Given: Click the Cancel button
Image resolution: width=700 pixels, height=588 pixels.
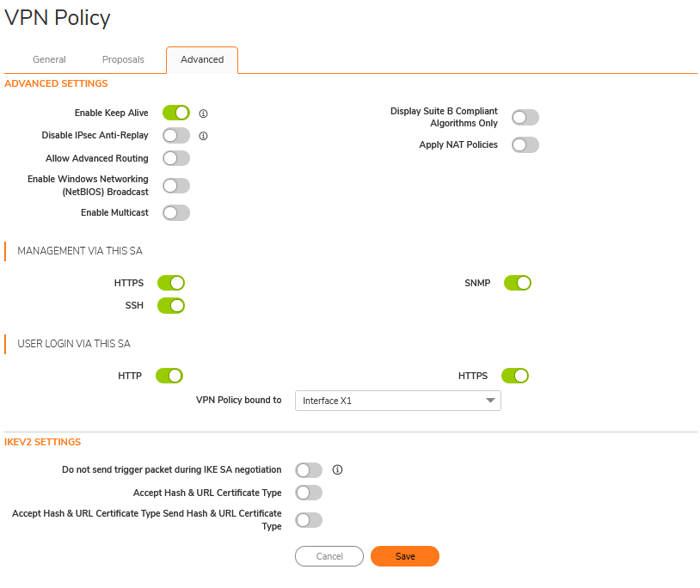Looking at the screenshot, I should tap(329, 556).
